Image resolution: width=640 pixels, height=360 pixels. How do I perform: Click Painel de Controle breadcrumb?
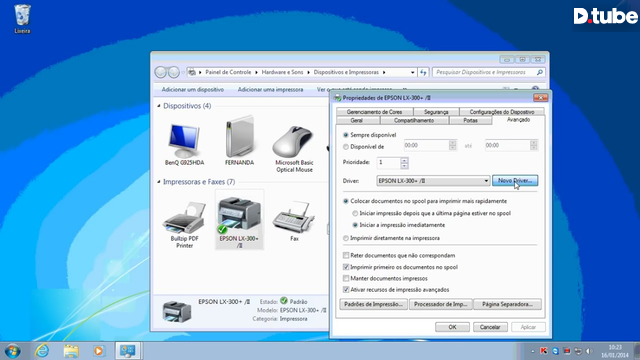click(x=228, y=72)
